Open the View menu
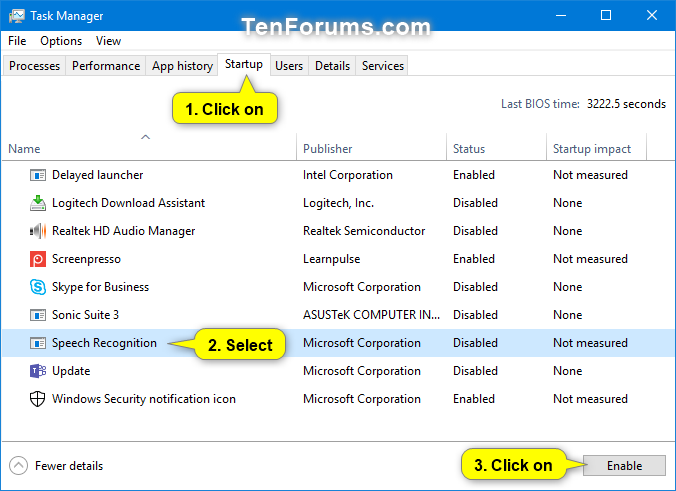The image size is (676, 491). click(x=108, y=41)
